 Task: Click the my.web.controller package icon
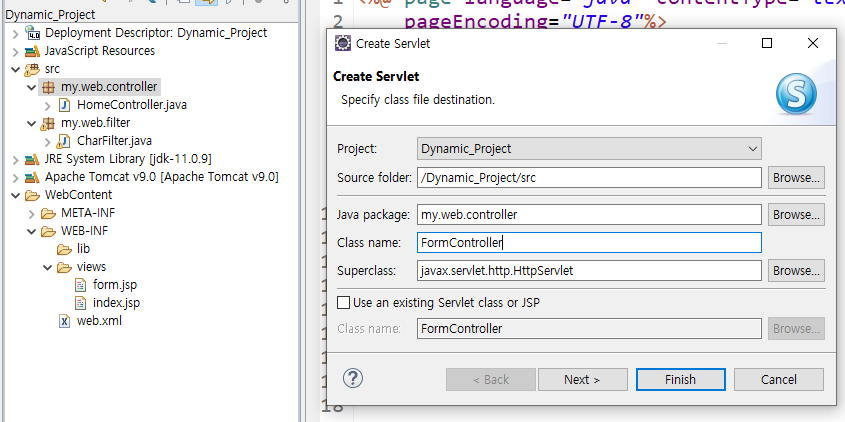[49, 87]
